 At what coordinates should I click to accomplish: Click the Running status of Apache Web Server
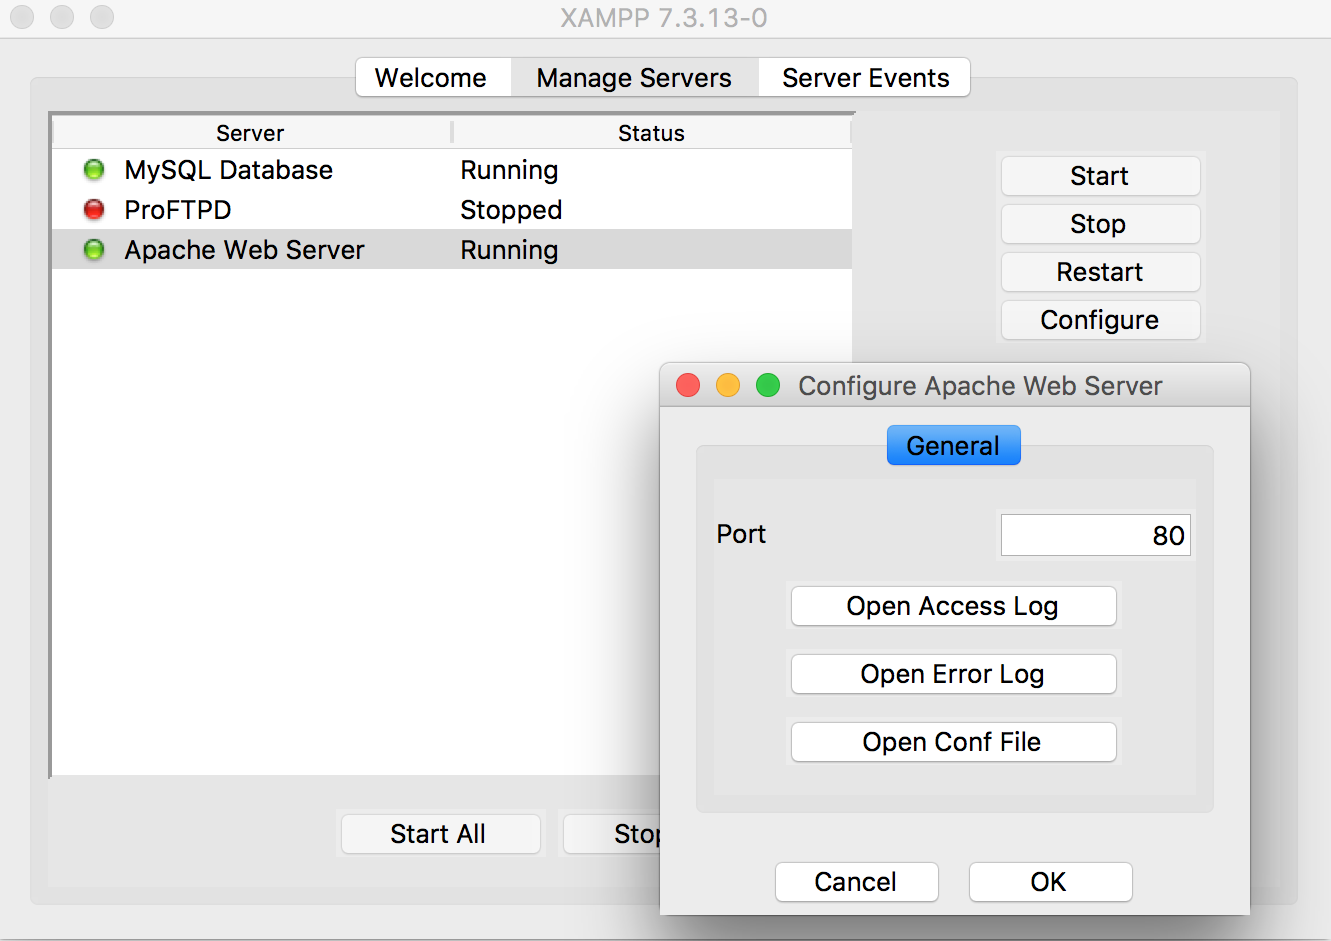tap(509, 250)
